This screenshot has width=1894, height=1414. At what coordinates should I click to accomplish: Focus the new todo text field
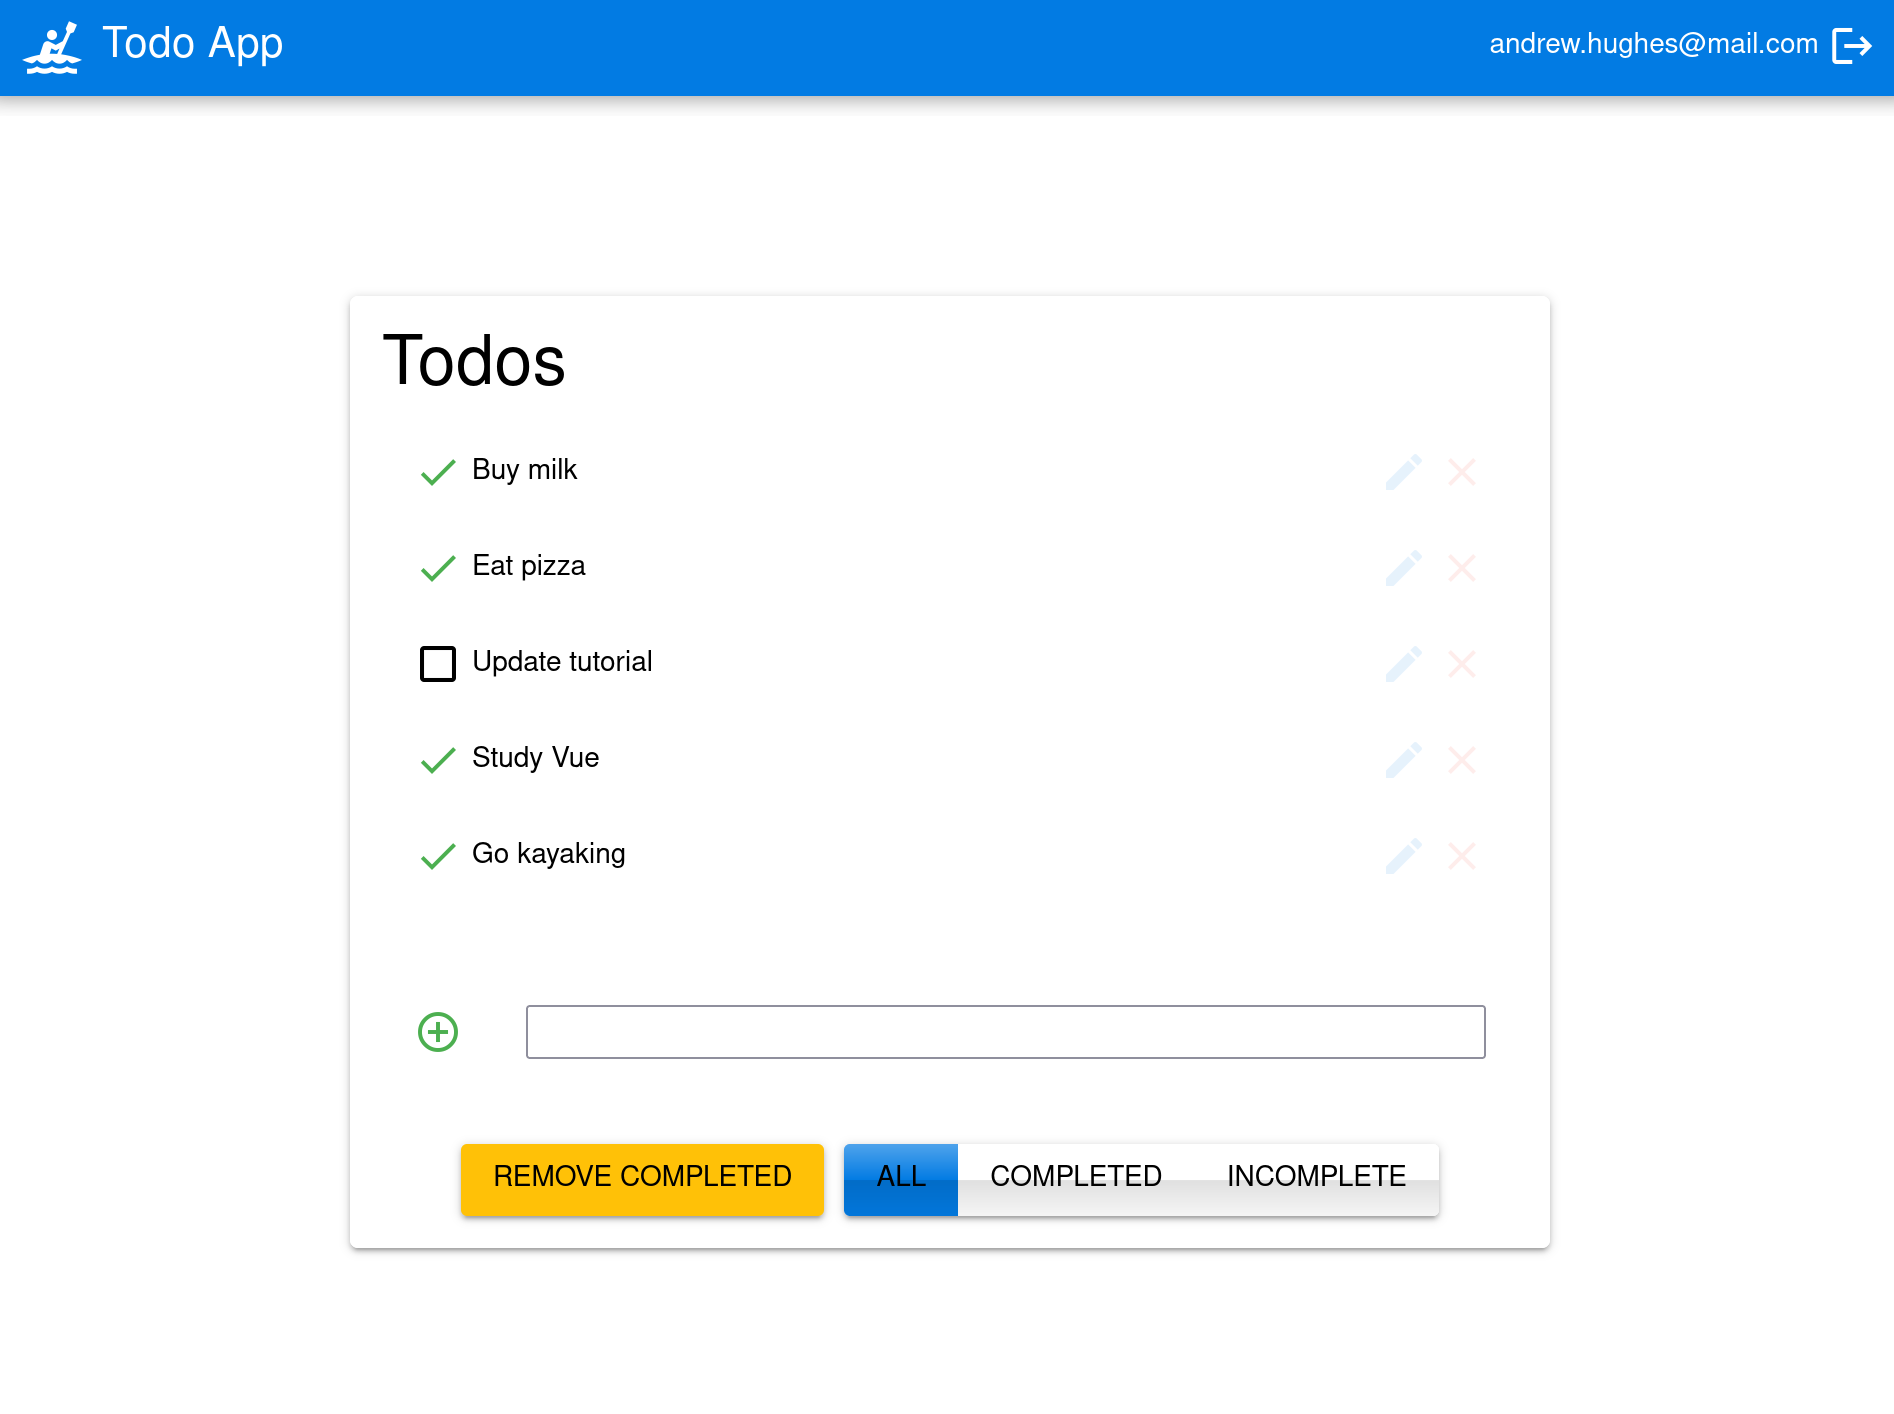1005,1032
